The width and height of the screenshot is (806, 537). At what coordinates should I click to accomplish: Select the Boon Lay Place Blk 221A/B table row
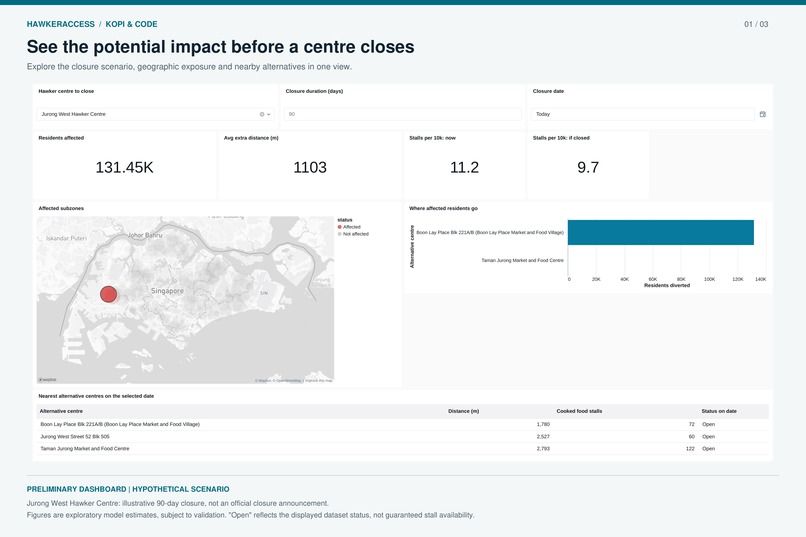pos(402,424)
